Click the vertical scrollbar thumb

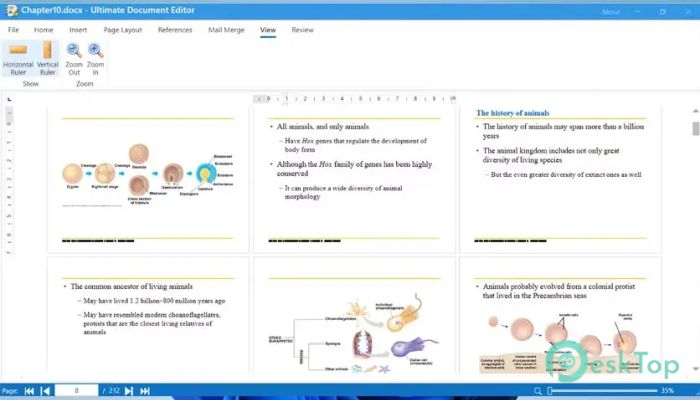(x=696, y=128)
